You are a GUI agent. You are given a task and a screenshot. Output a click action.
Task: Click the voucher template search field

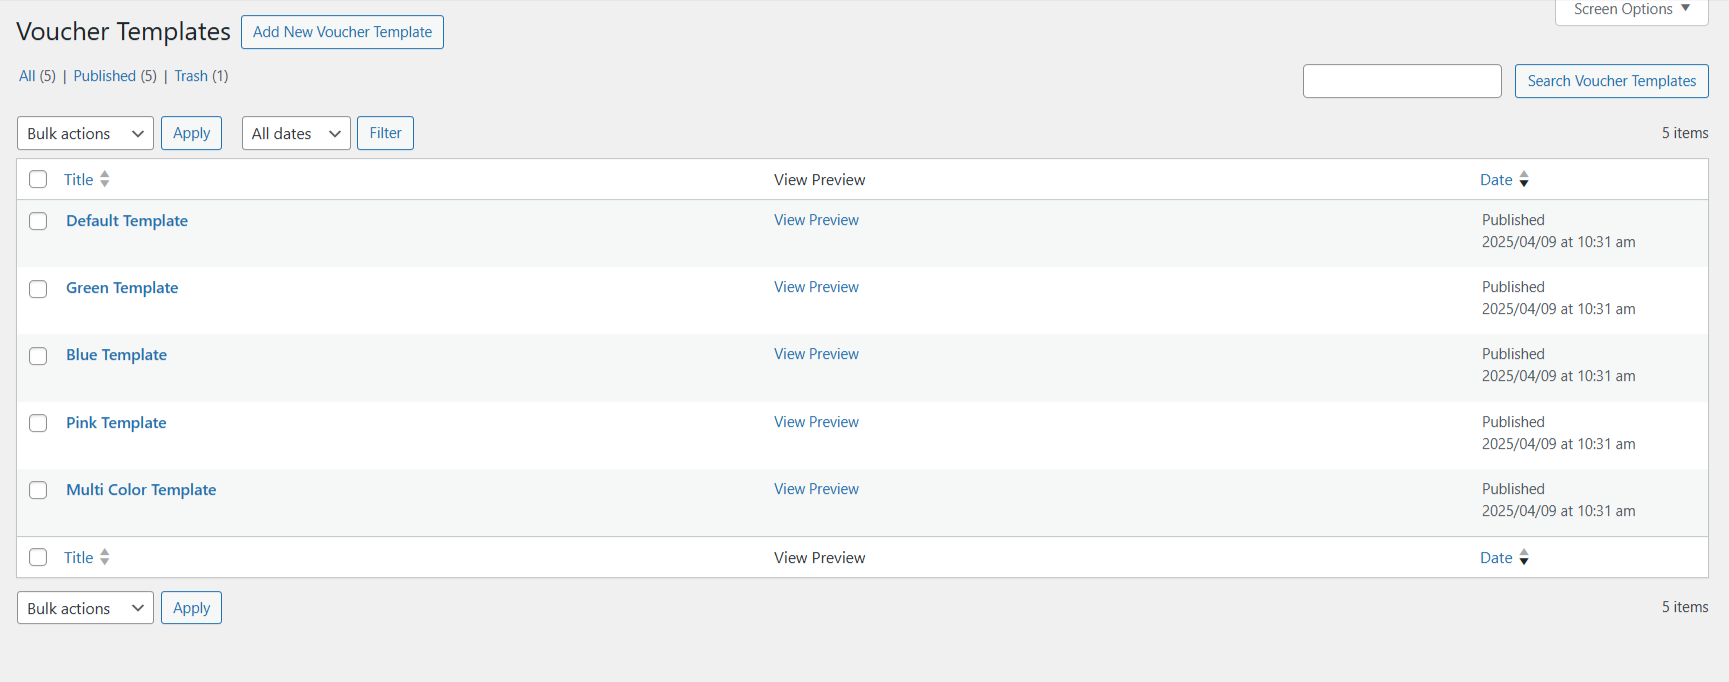coord(1402,81)
